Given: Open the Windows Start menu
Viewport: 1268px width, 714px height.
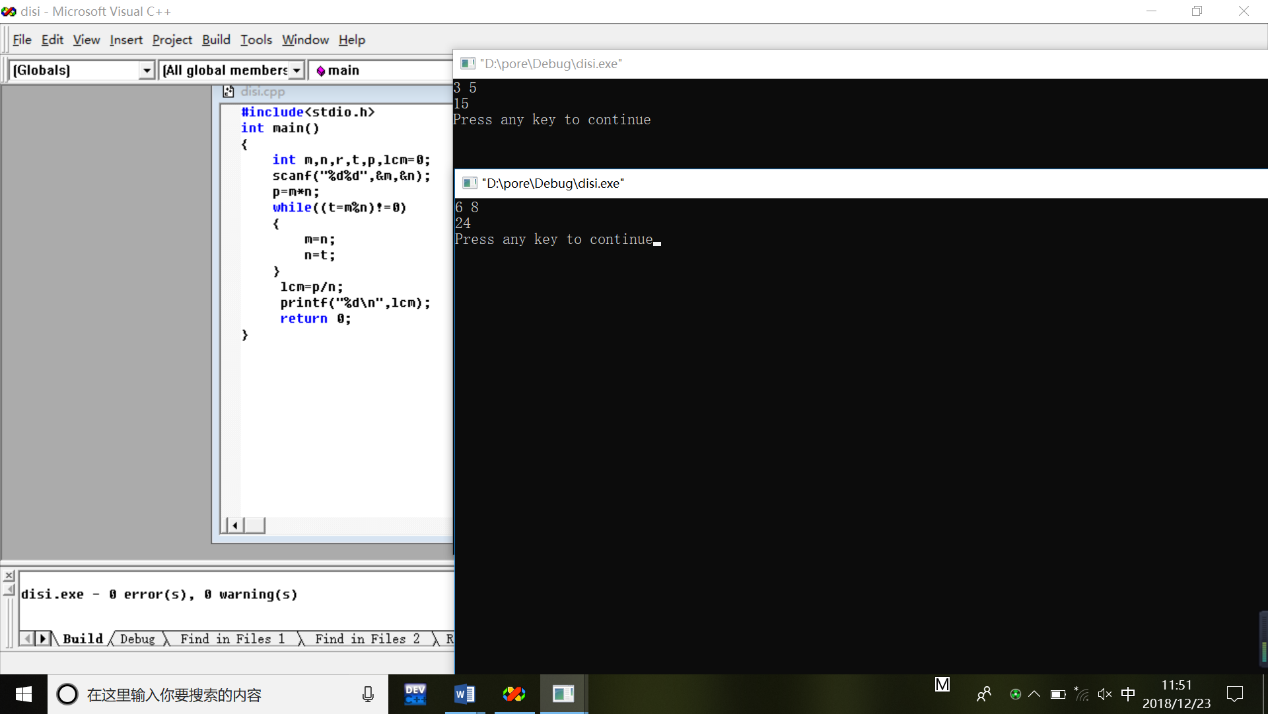Looking at the screenshot, I should click(23, 694).
